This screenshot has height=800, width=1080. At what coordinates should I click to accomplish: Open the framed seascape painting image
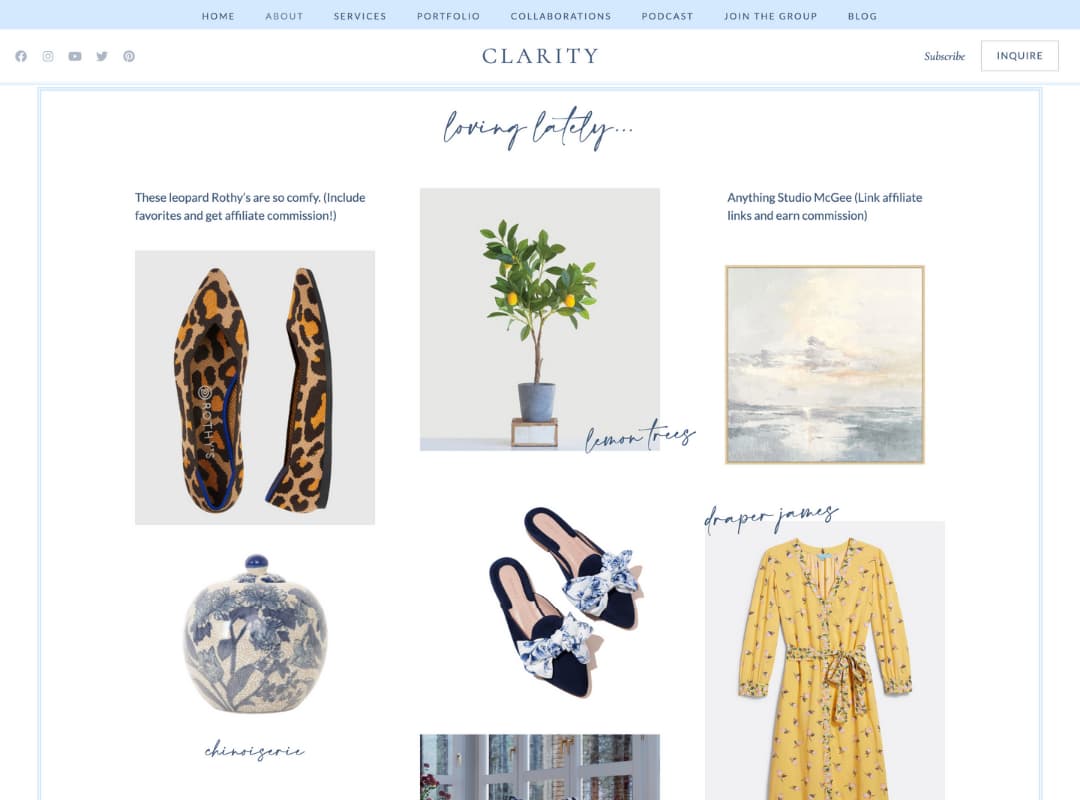pyautogui.click(x=824, y=365)
